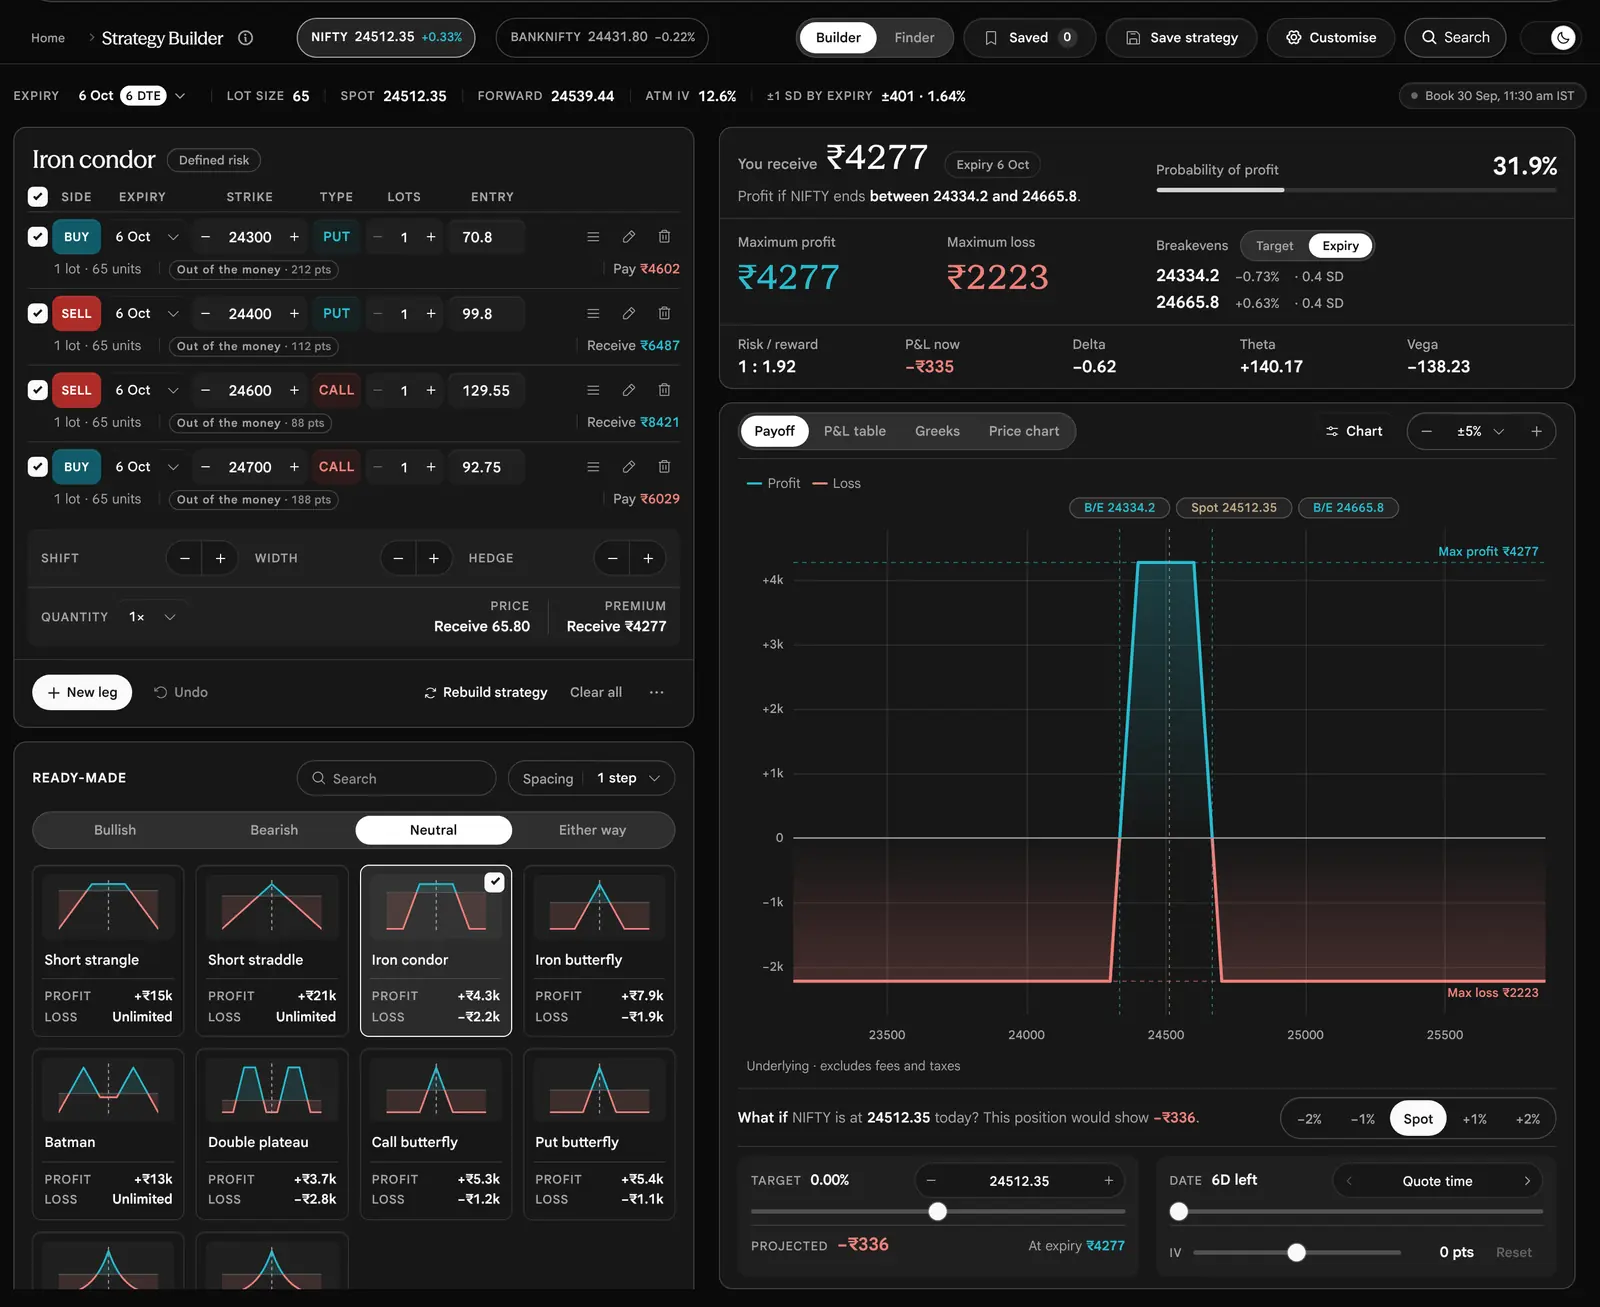Viewport: 1600px width, 1307px height.
Task: Select the Iron butterfly strategy card
Action: tap(599, 950)
